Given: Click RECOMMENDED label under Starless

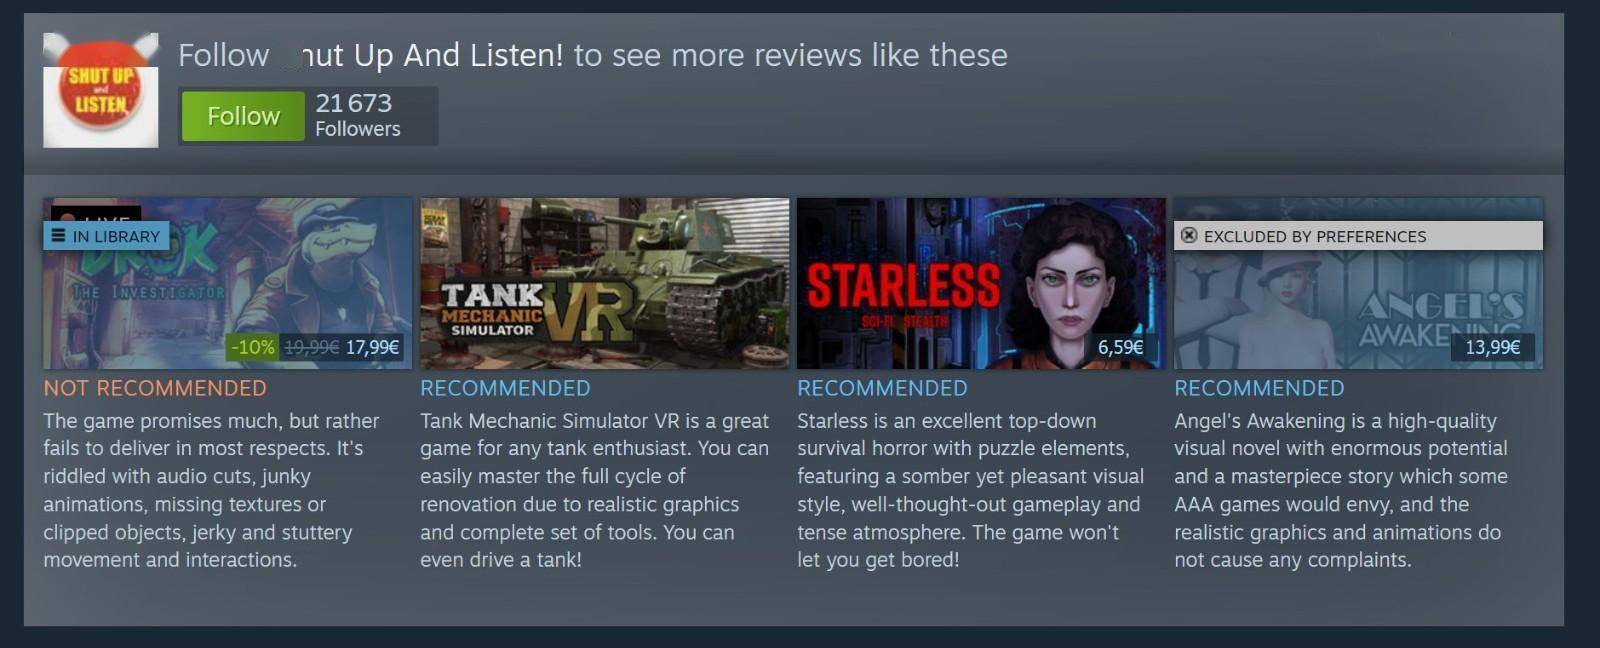Looking at the screenshot, I should (x=882, y=388).
